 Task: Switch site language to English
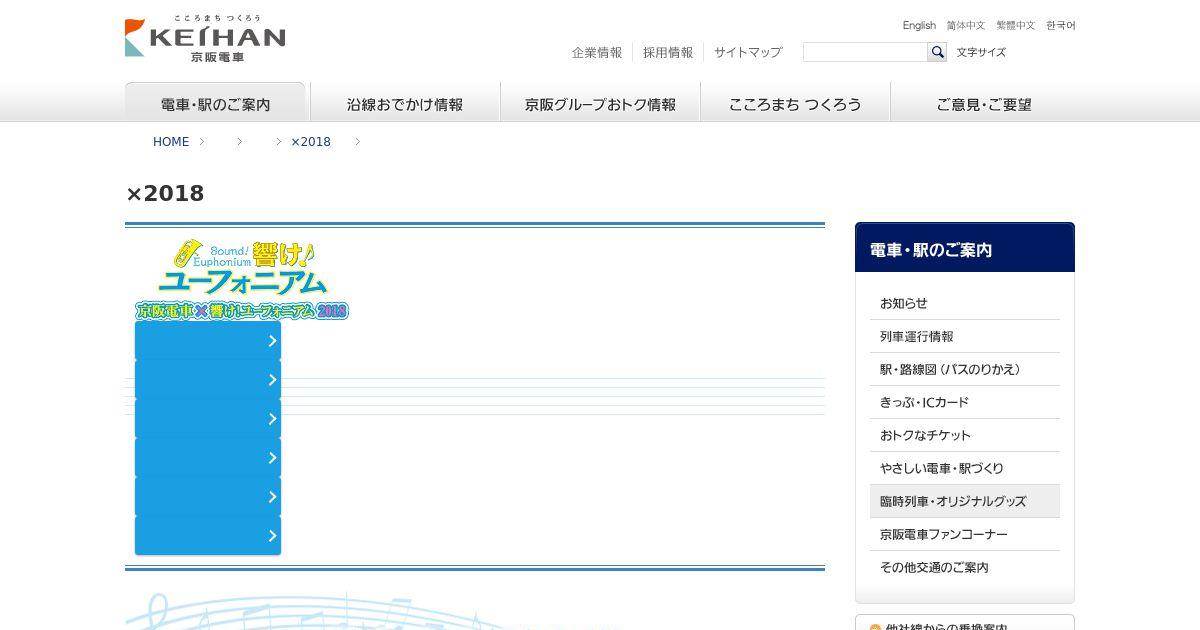click(919, 25)
